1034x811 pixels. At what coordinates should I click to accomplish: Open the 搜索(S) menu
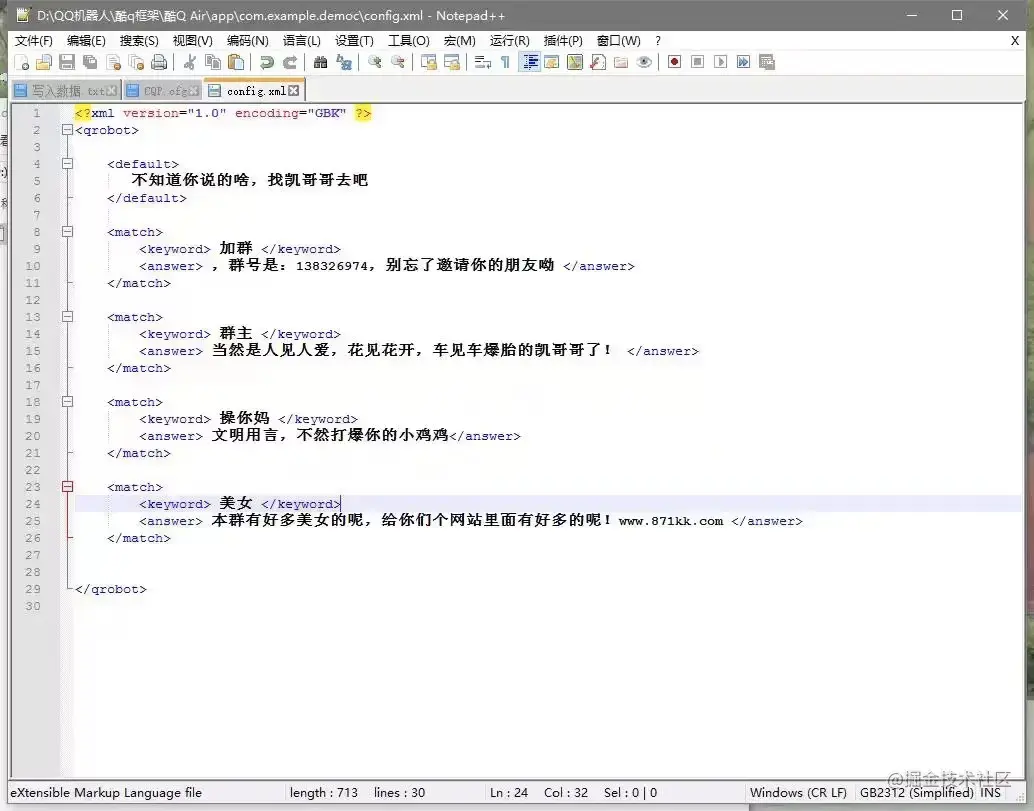[x=139, y=41]
